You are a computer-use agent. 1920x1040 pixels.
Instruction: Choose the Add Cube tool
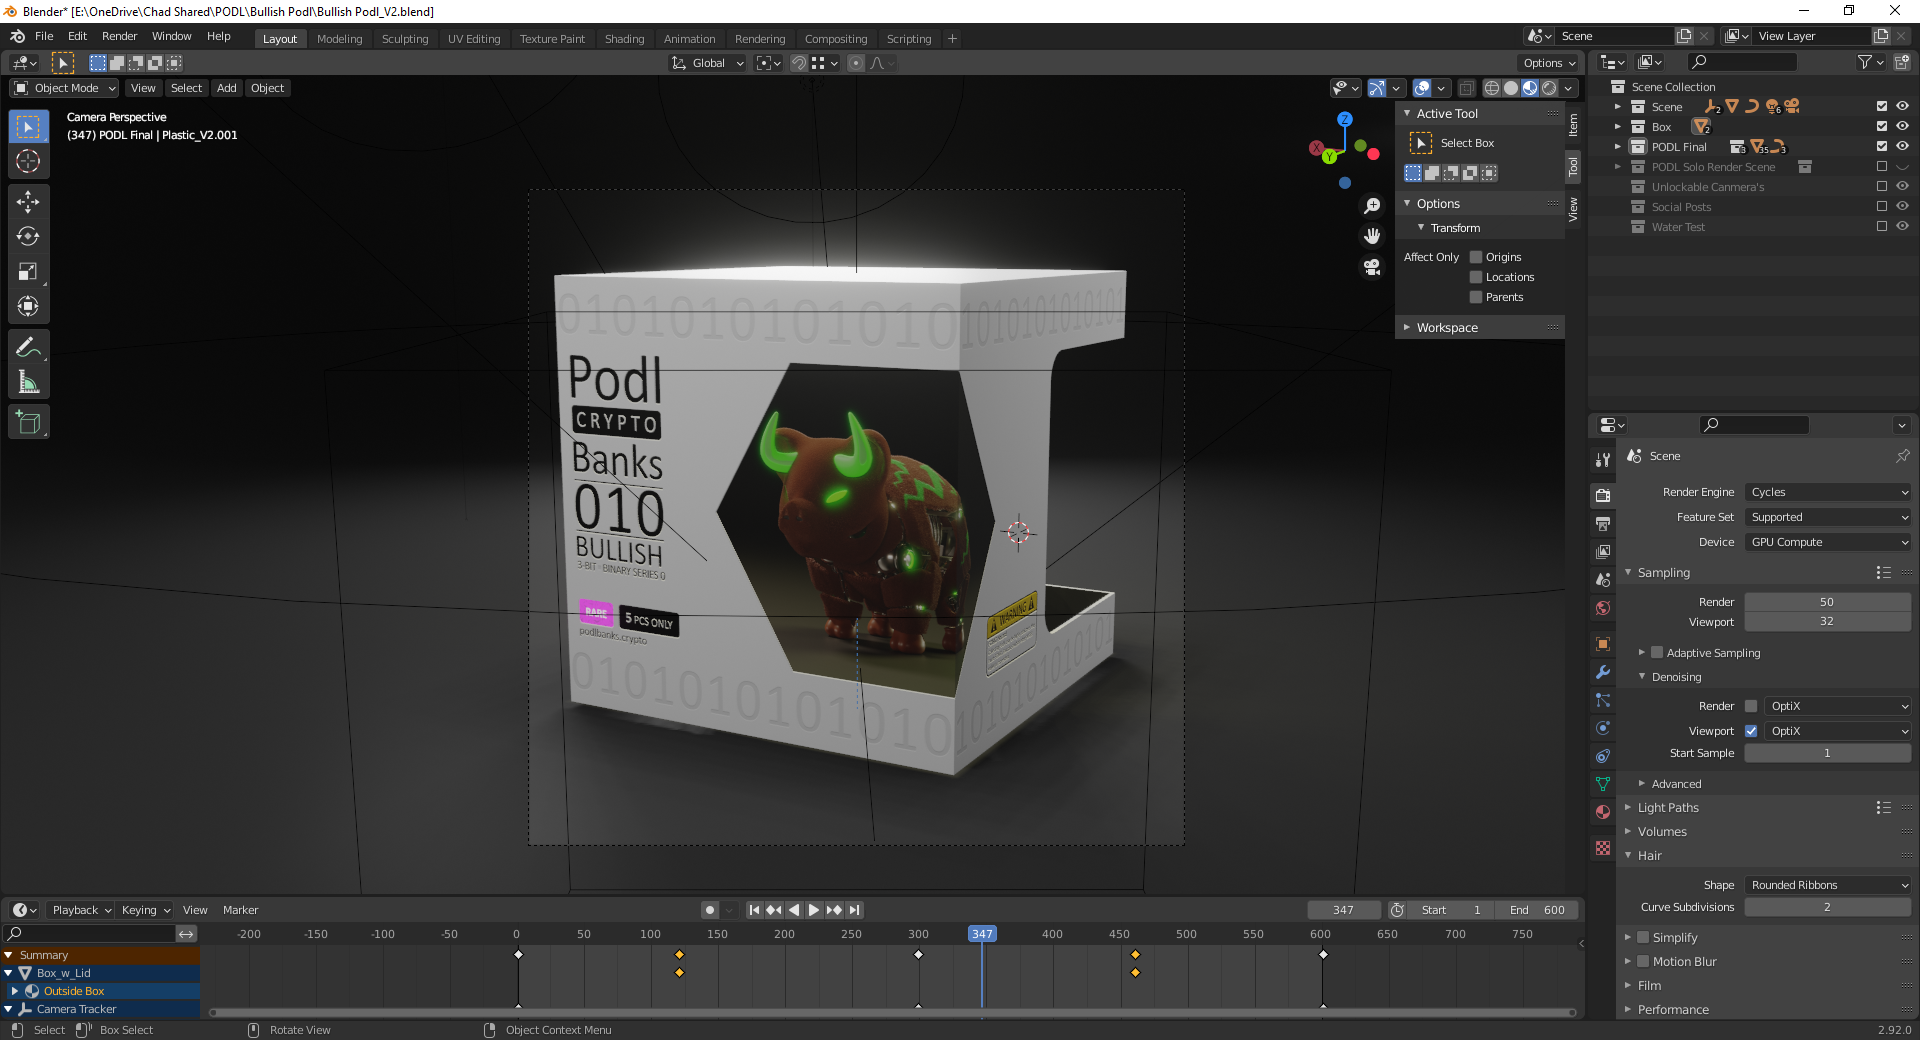(28, 423)
